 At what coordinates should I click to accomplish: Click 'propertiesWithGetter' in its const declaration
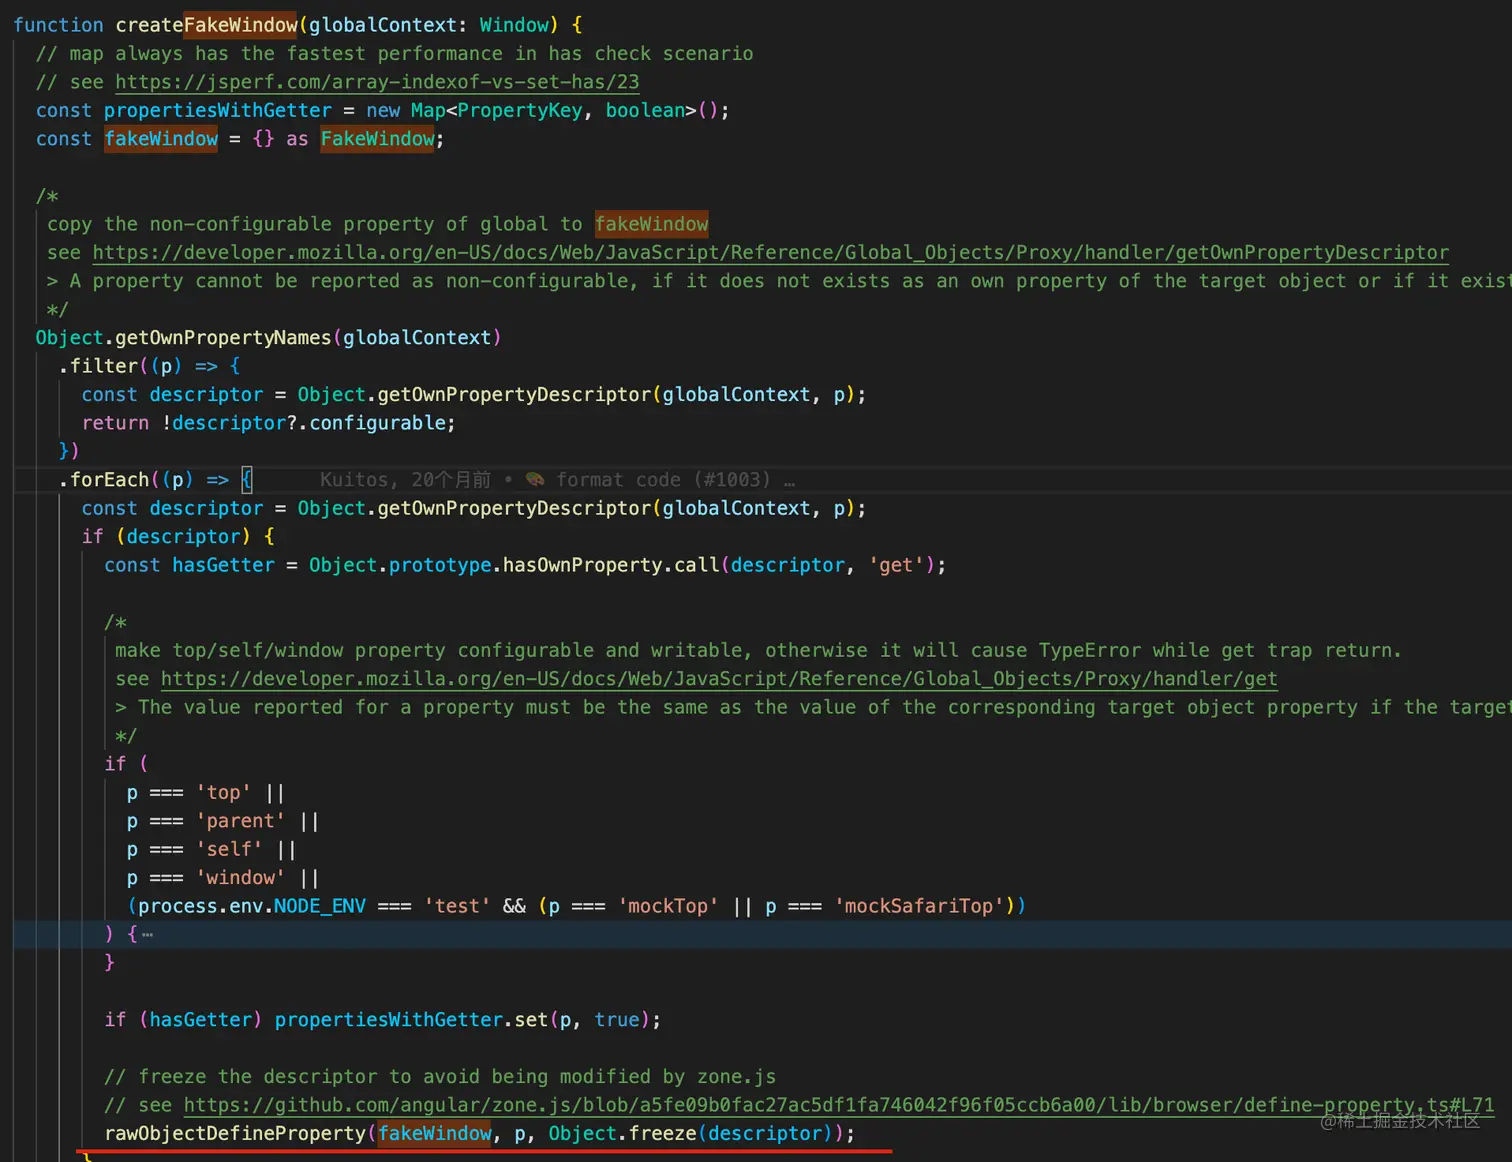218,111
